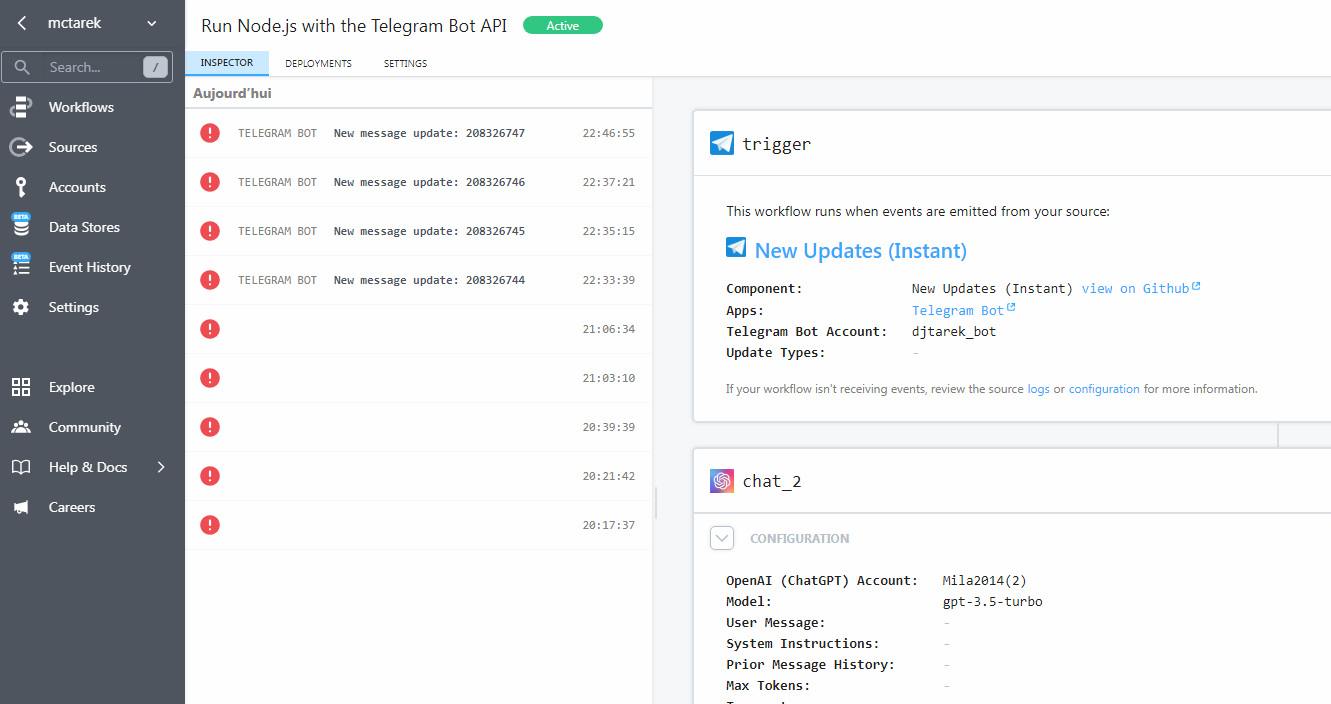Open Sources in the sidebar
The height and width of the screenshot is (704, 1331).
click(73, 147)
